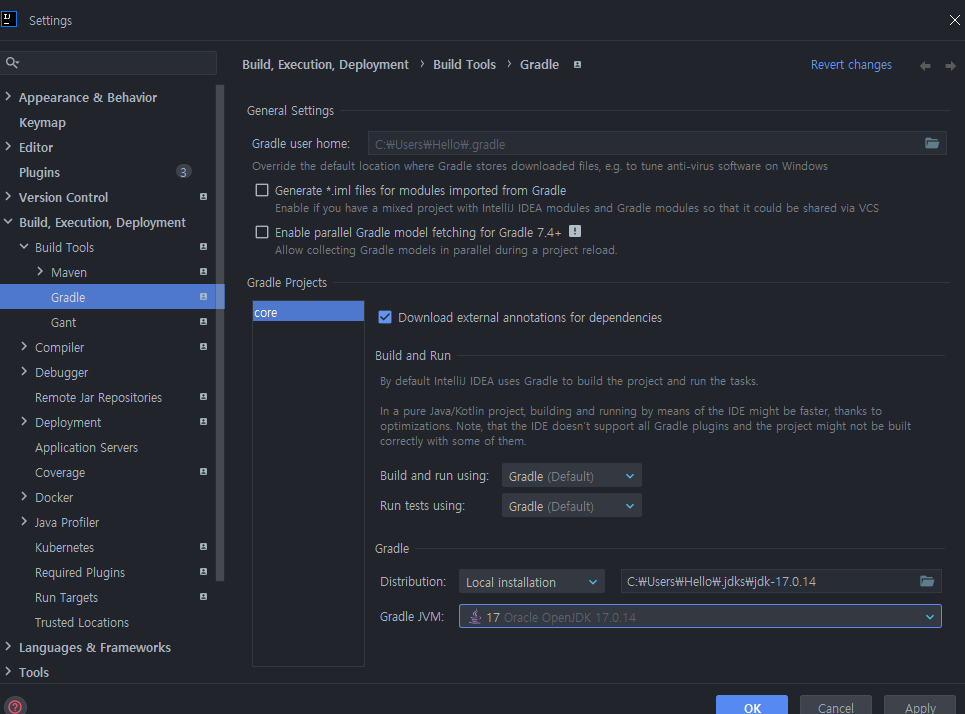Open the Keymap settings page

[x=42, y=122]
